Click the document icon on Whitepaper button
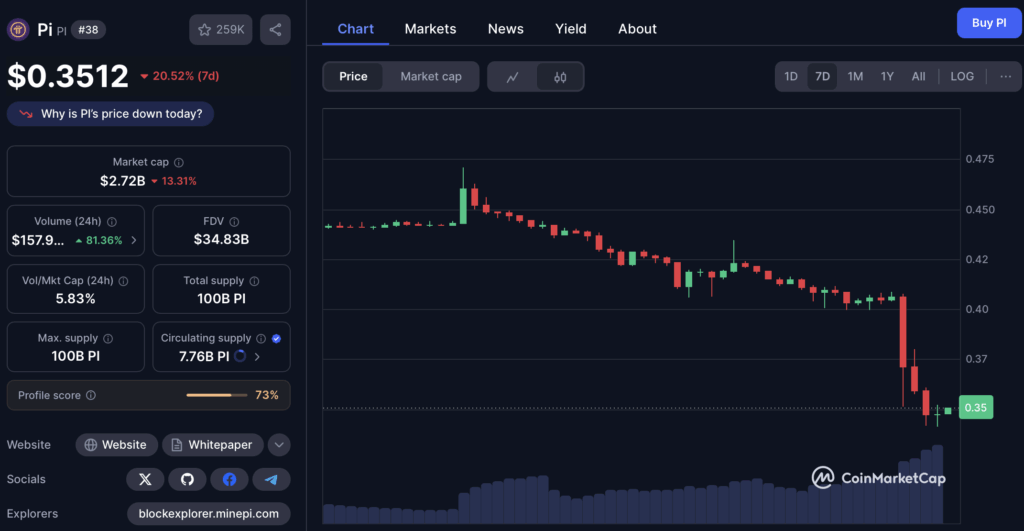 [177, 445]
